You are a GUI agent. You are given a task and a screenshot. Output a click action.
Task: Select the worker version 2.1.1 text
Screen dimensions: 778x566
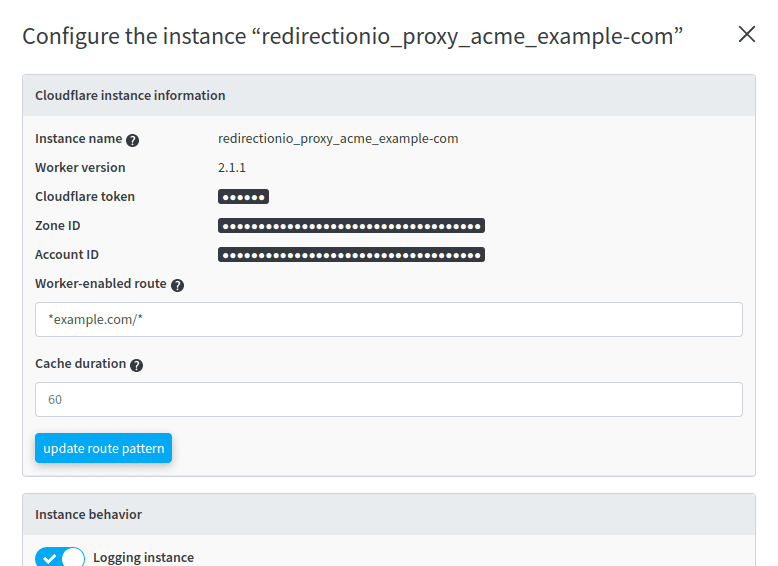click(x=232, y=168)
